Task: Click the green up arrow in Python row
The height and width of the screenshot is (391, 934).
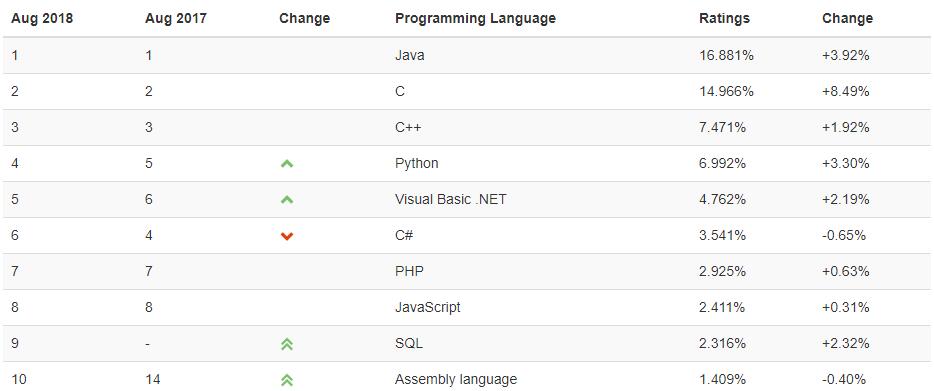Action: (x=287, y=163)
